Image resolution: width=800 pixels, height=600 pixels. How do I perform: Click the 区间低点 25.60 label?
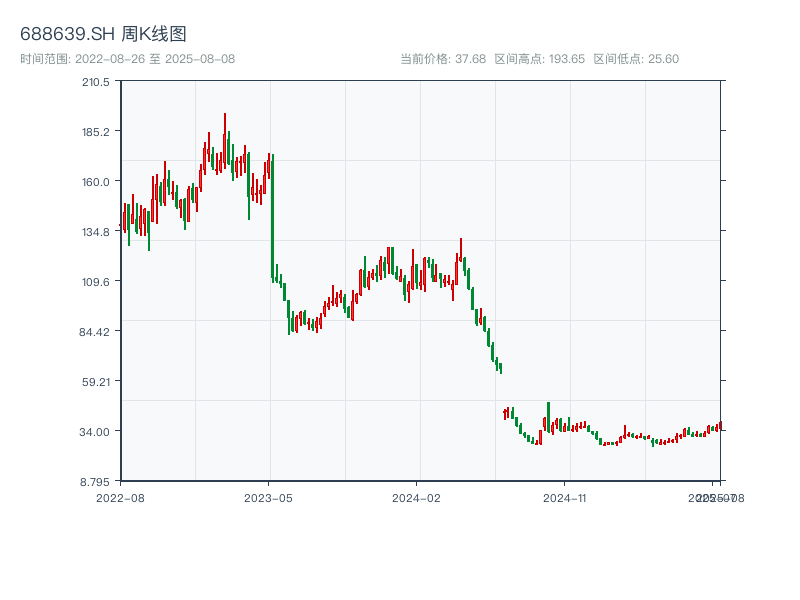point(636,59)
